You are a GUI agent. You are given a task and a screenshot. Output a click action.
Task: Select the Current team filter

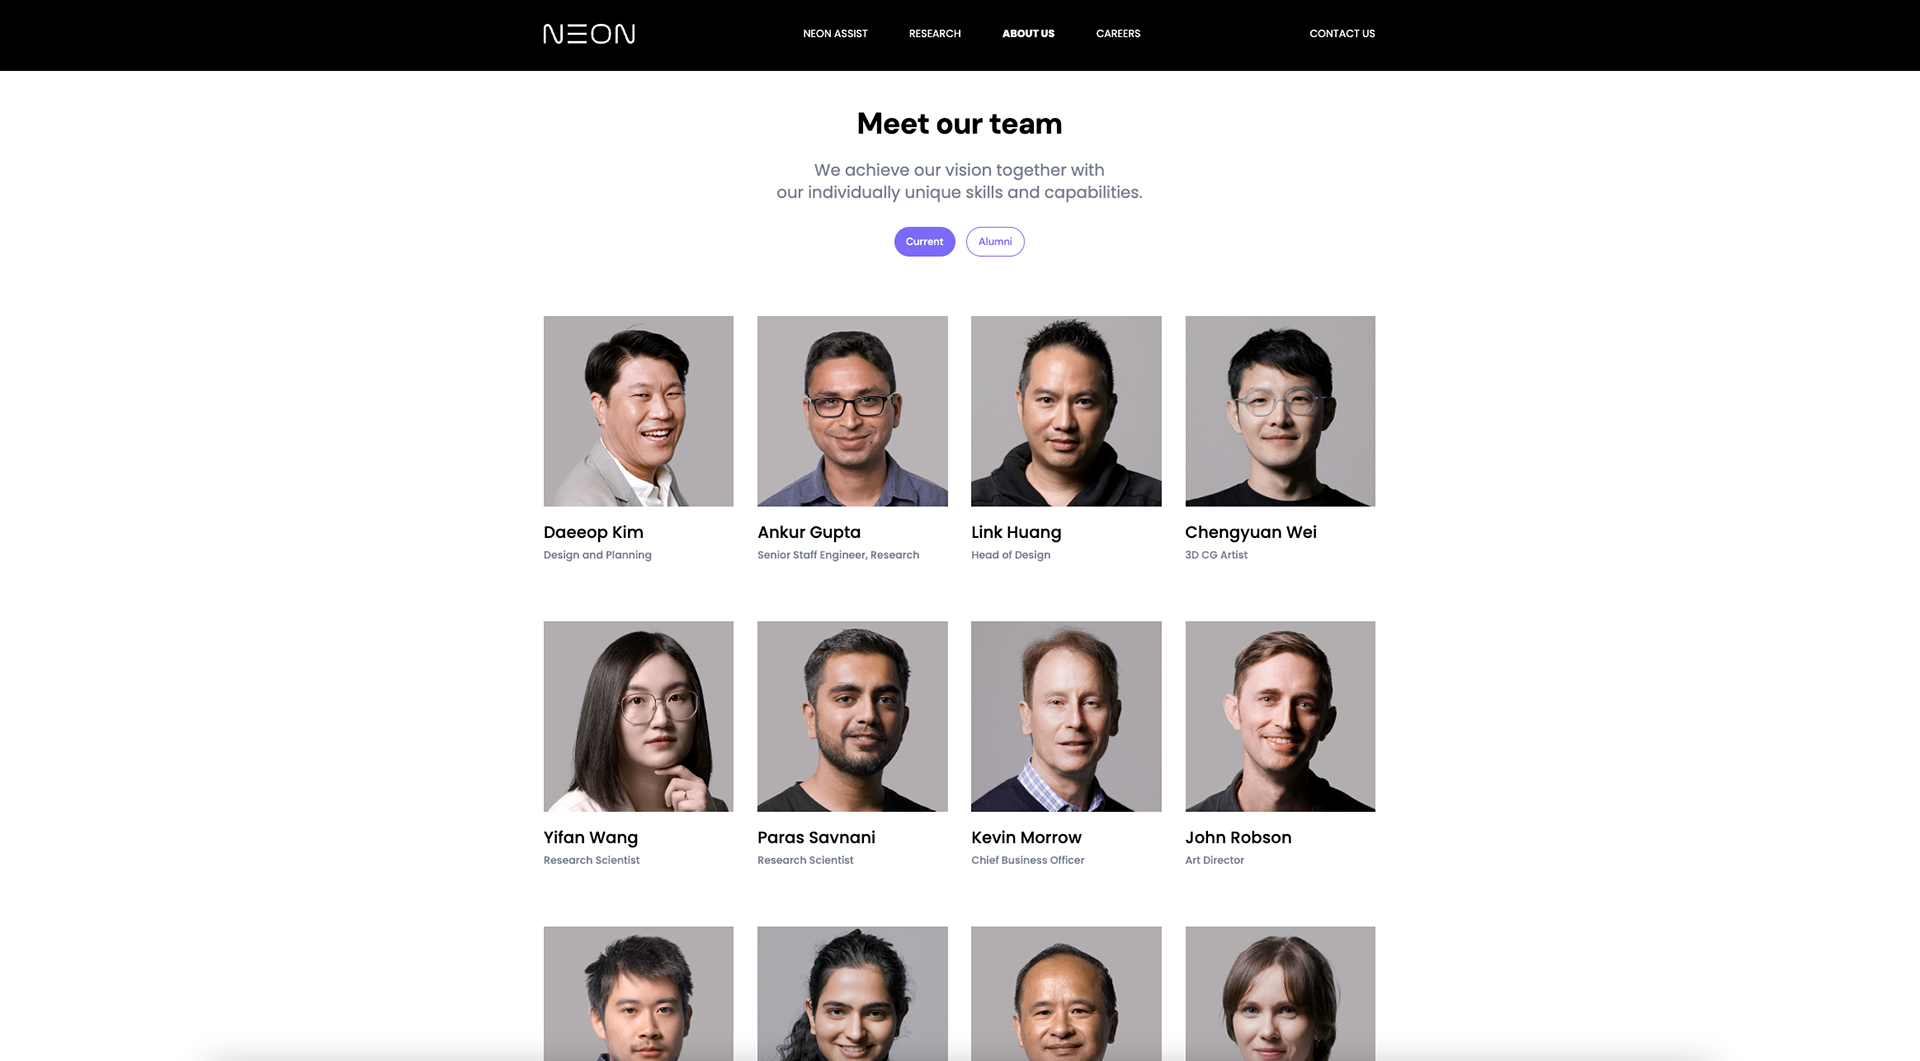(x=924, y=242)
